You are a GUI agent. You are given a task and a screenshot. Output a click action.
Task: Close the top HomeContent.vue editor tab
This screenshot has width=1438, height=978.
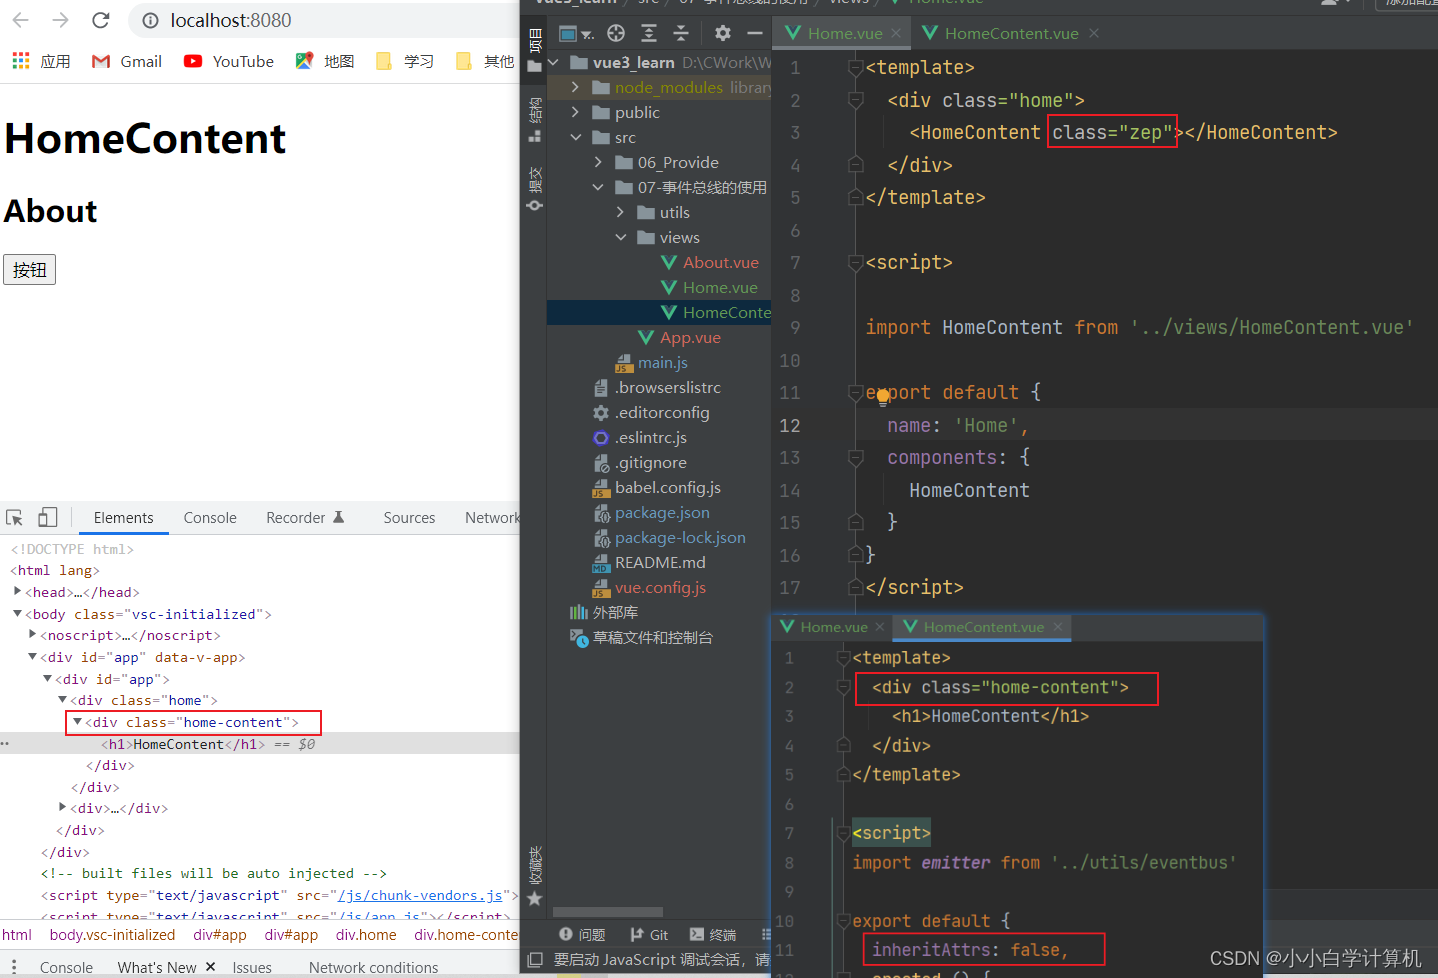[1094, 33]
